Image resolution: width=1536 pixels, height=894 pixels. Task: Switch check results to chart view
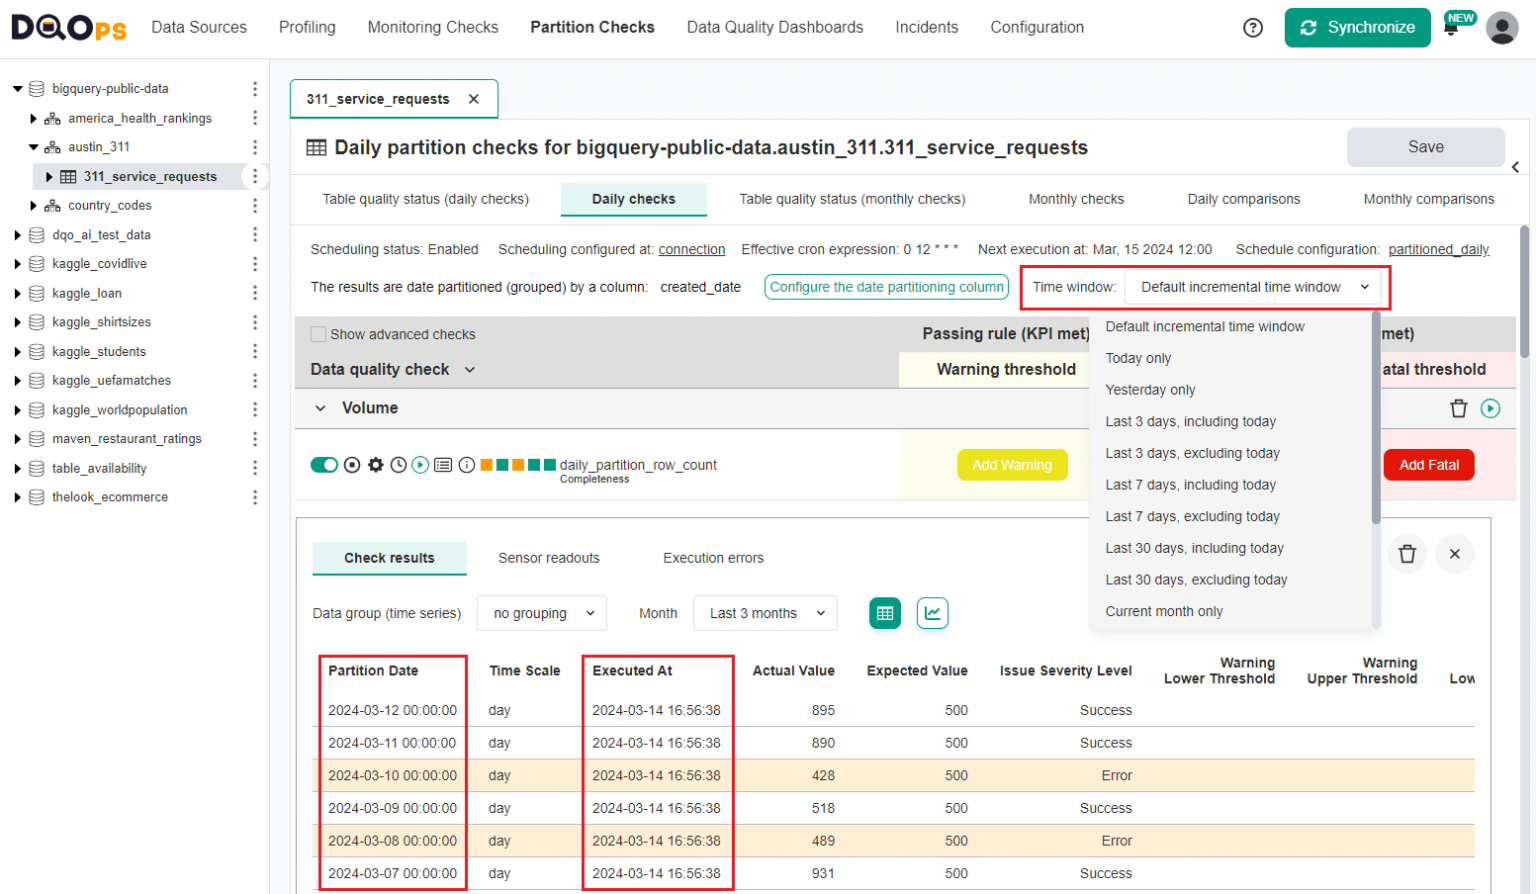(x=932, y=613)
